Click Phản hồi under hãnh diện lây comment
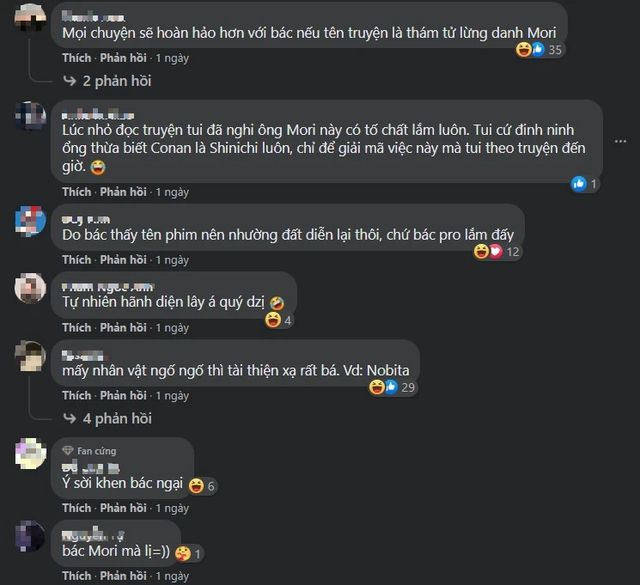This screenshot has height=585, width=640. 123,327
